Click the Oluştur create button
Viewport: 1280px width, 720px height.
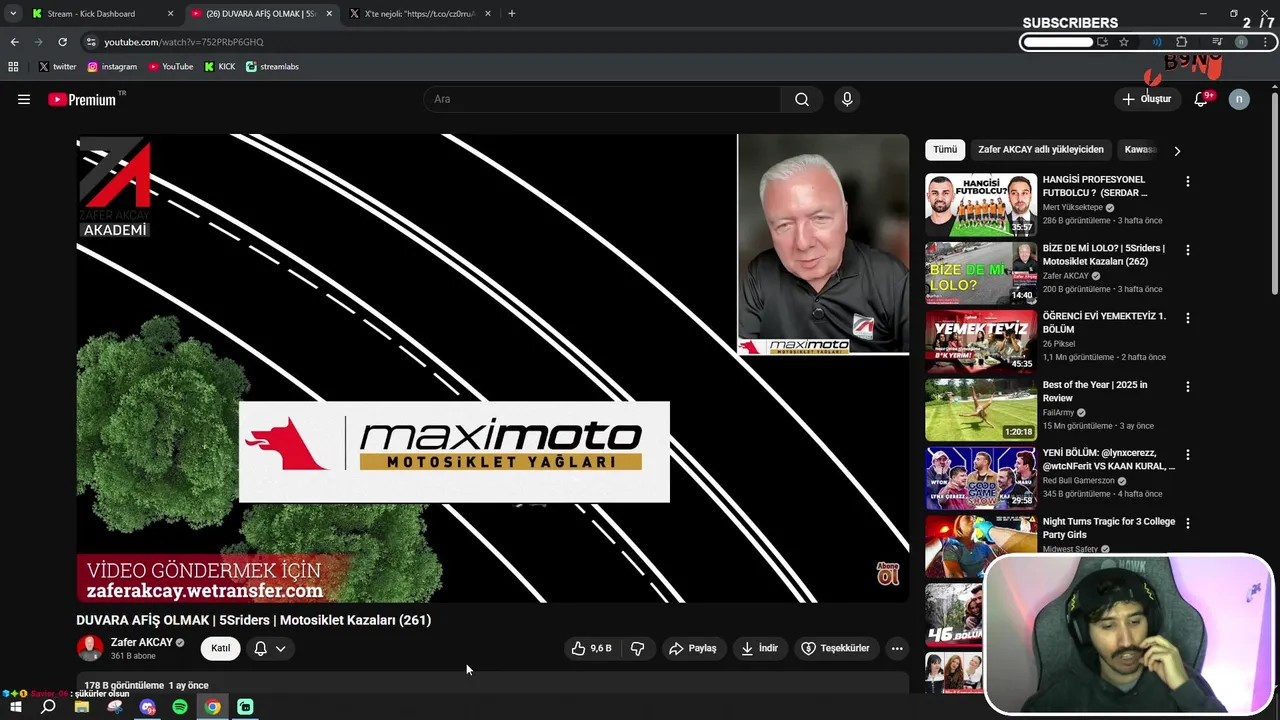(x=1146, y=99)
